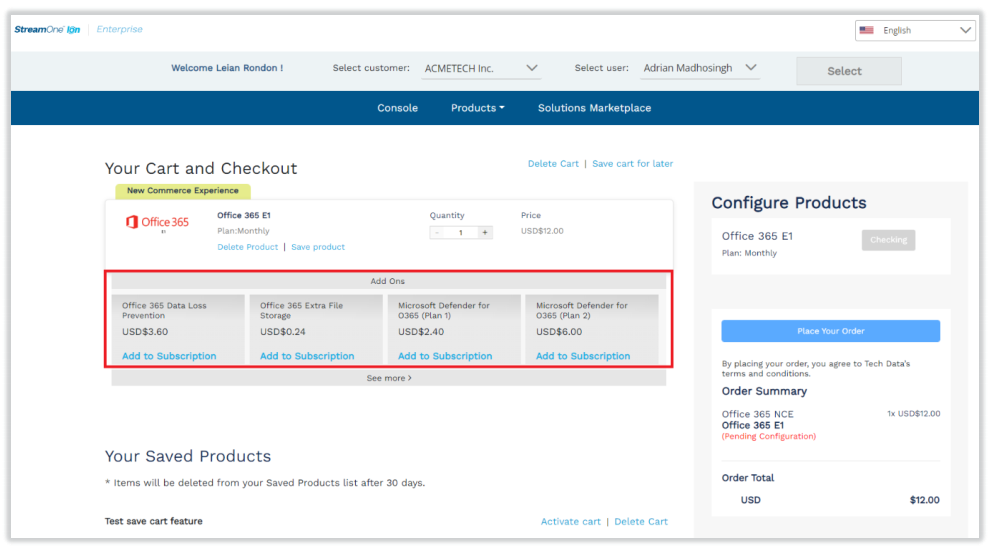Screen dimensions: 988x547
Task: Click the US flag icon
Action: point(866,30)
